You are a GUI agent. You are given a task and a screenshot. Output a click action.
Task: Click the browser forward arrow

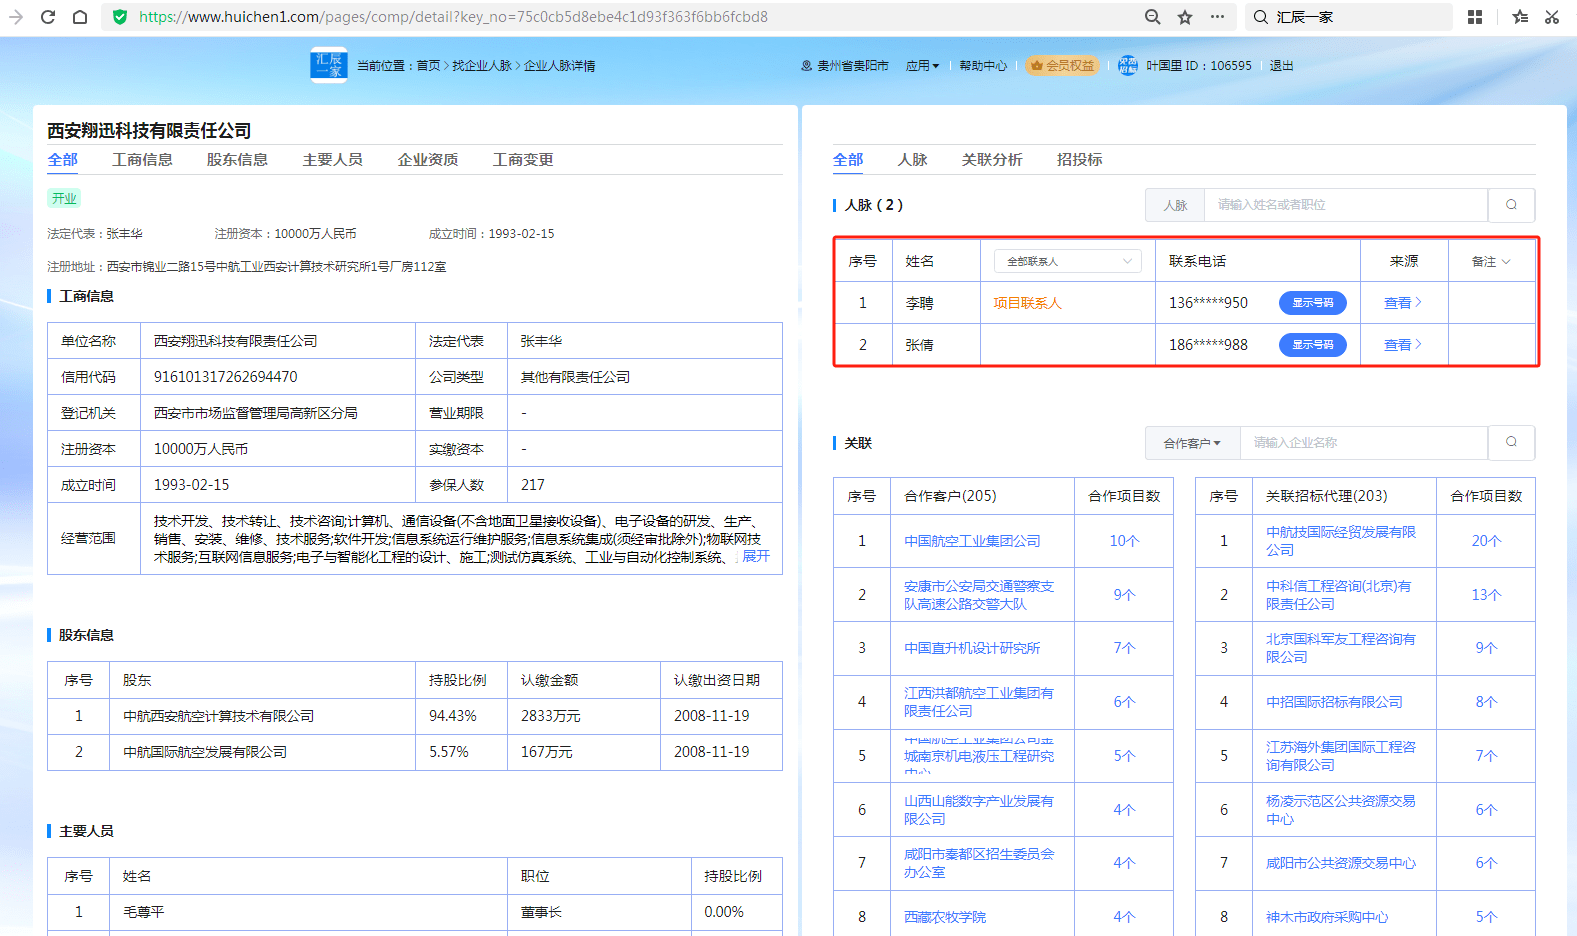pos(16,17)
